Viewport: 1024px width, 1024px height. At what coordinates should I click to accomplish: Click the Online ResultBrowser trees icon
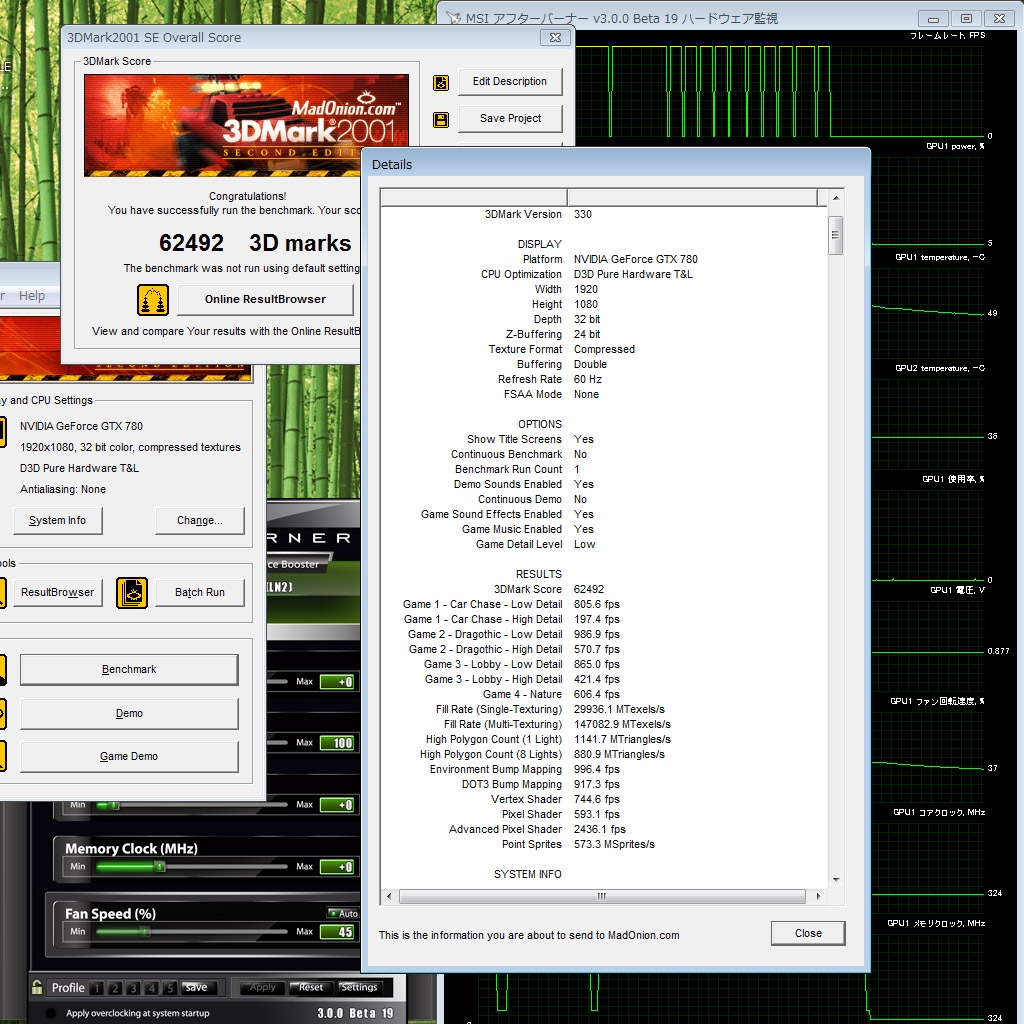(x=153, y=299)
